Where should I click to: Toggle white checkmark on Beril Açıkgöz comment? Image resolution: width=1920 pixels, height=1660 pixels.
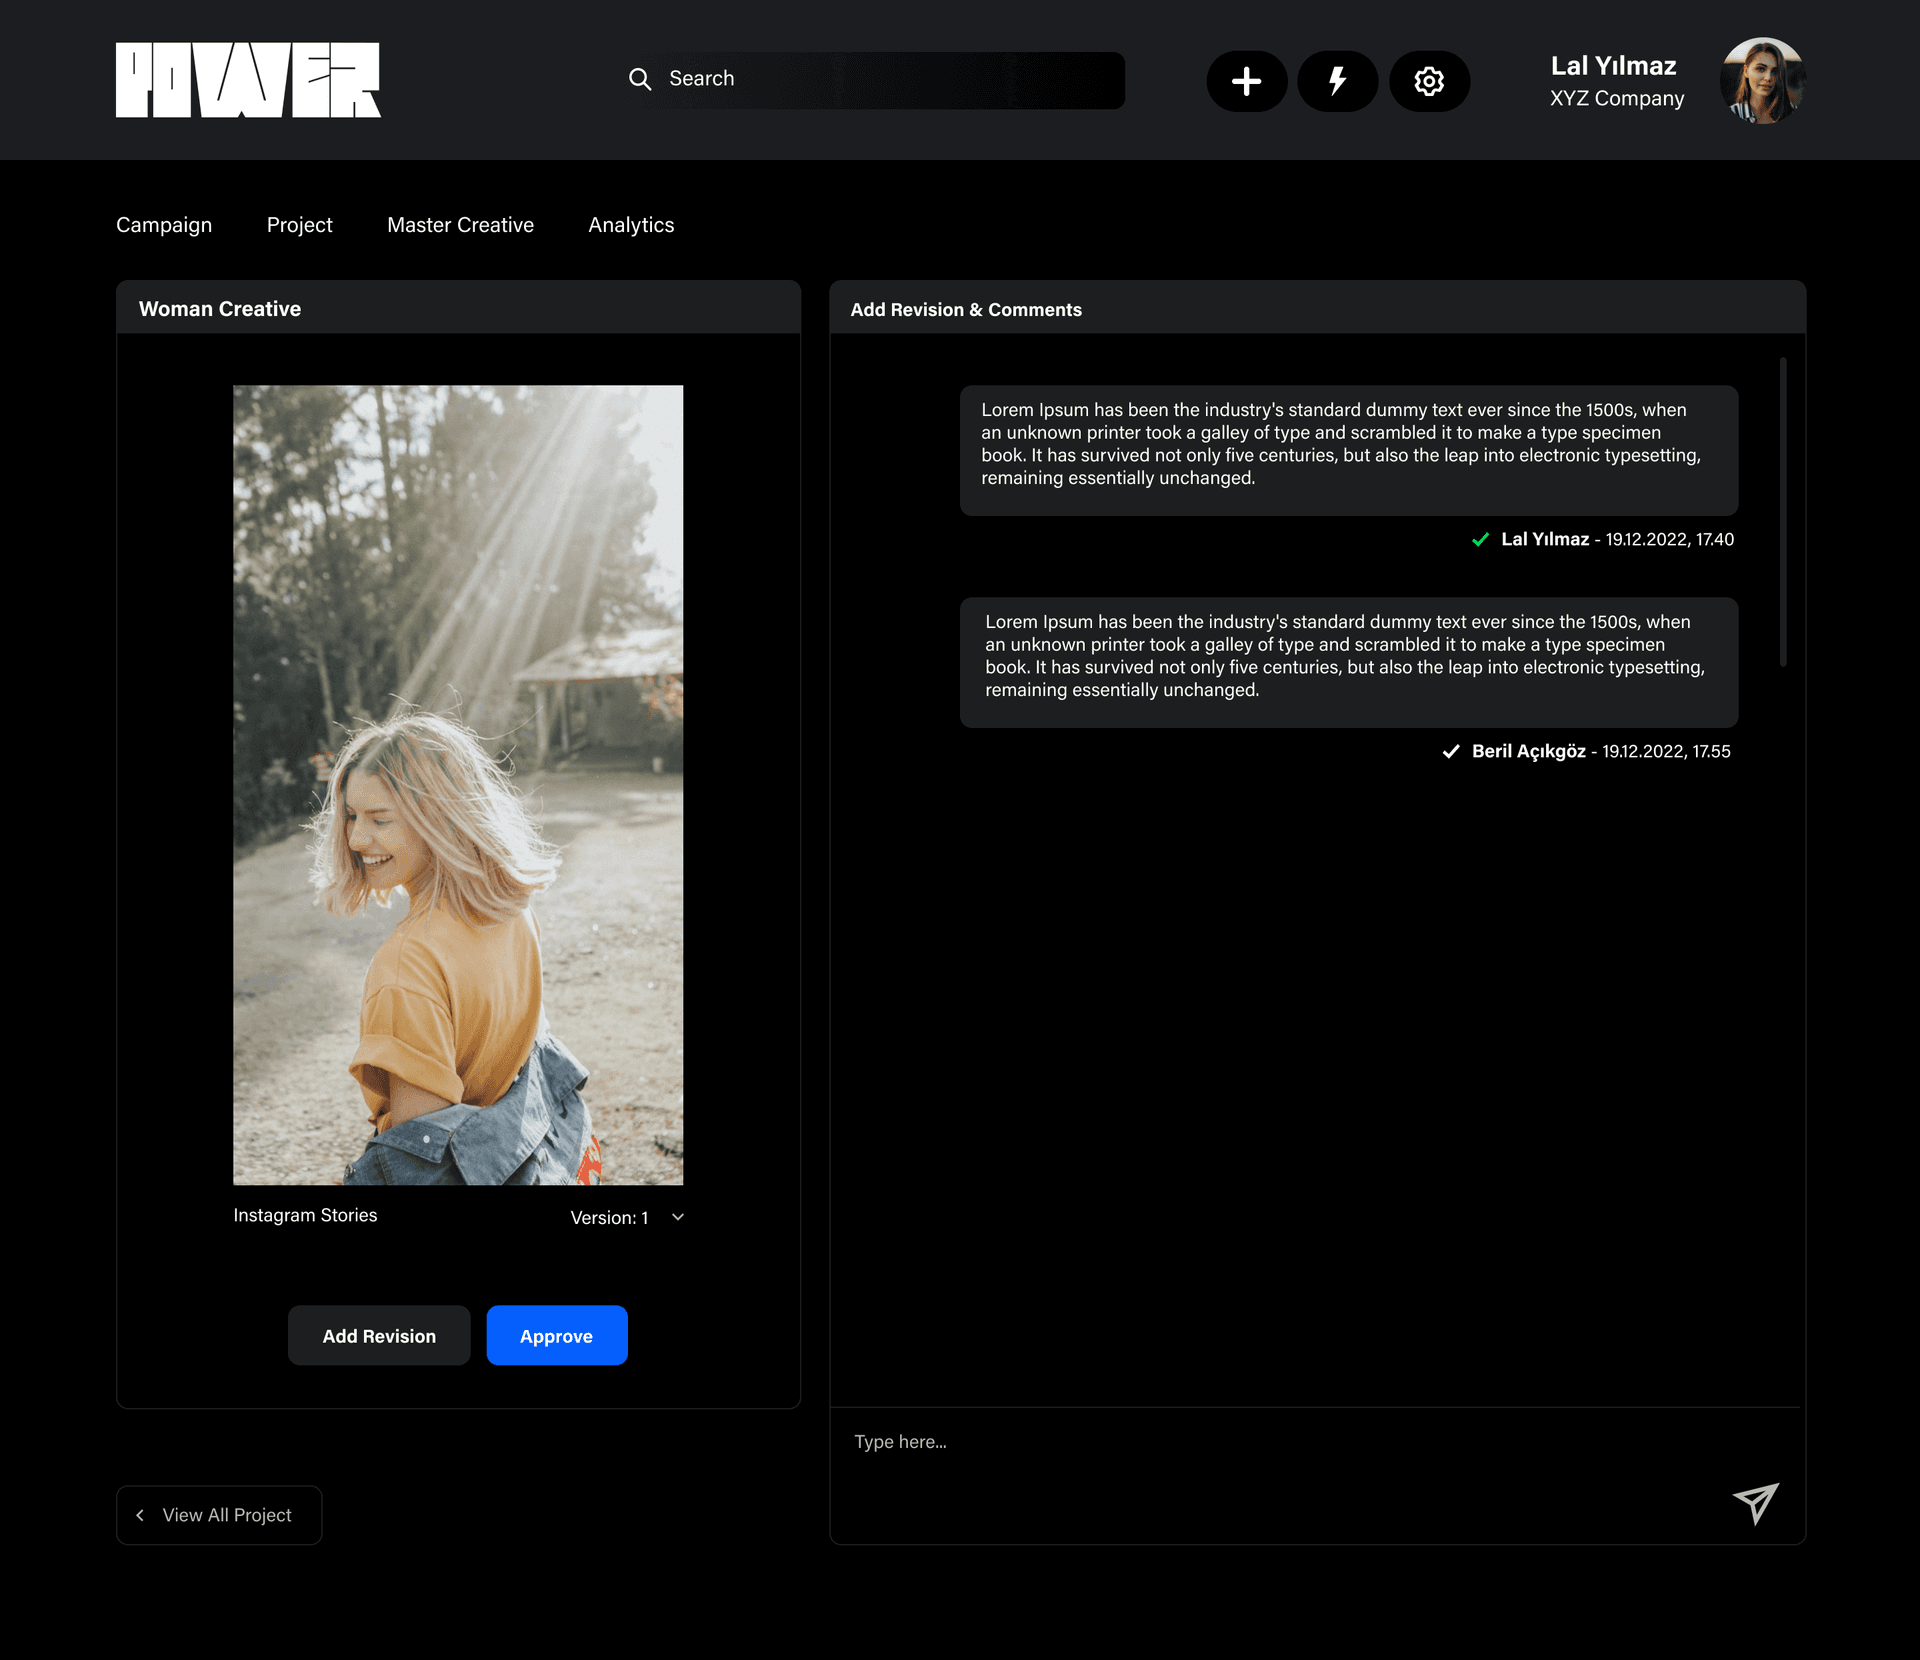(1451, 752)
